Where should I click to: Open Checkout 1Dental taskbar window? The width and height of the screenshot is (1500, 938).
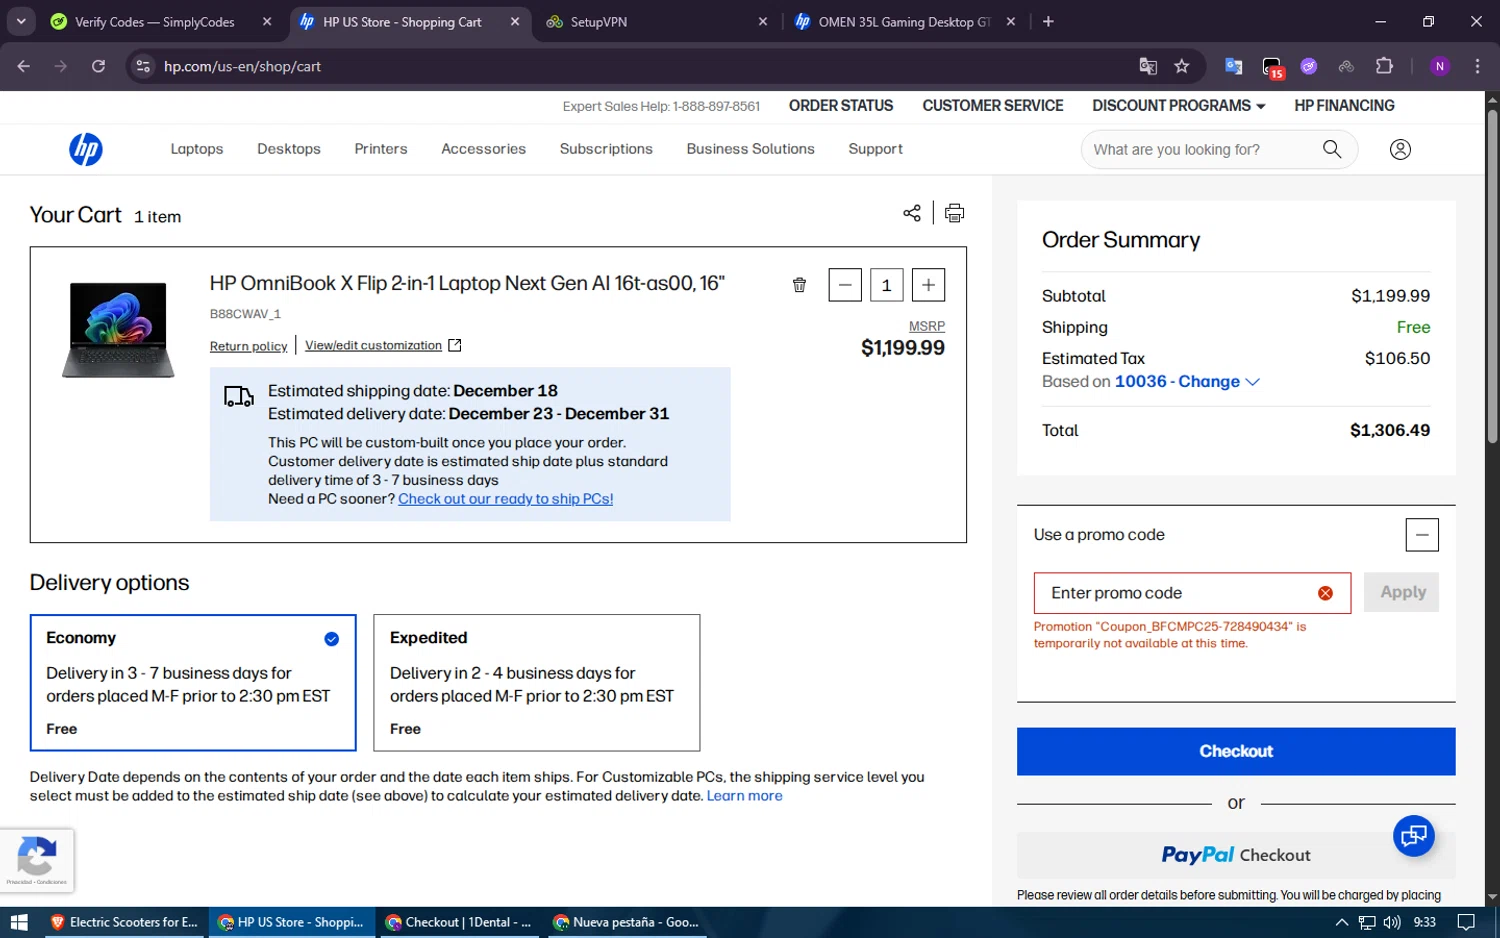tap(458, 922)
